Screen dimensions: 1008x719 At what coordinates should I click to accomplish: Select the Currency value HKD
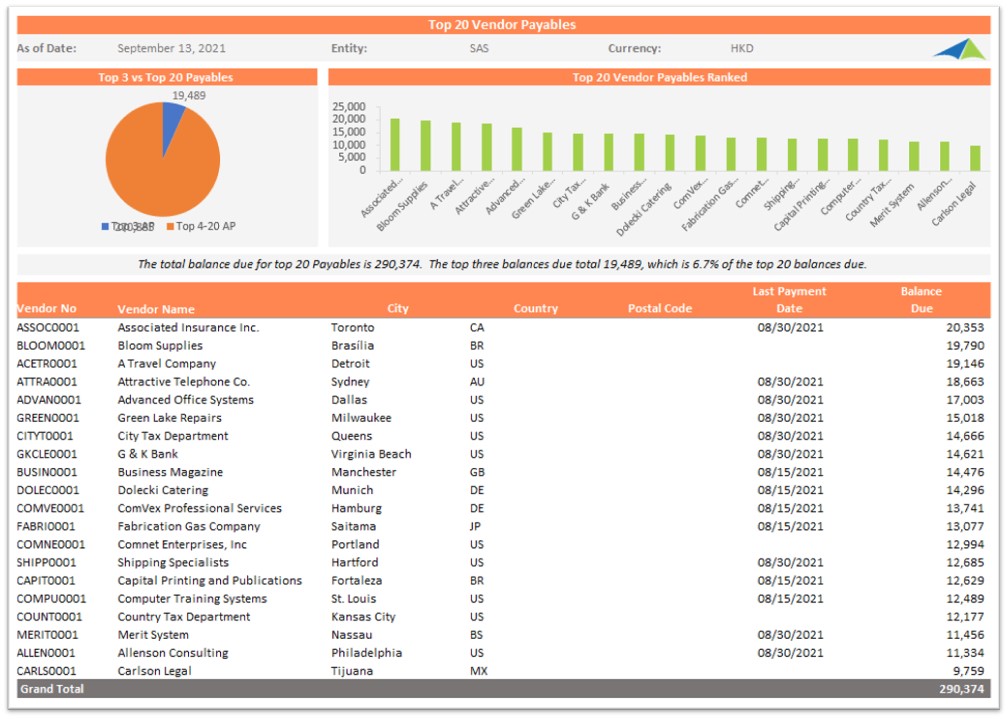coord(741,48)
